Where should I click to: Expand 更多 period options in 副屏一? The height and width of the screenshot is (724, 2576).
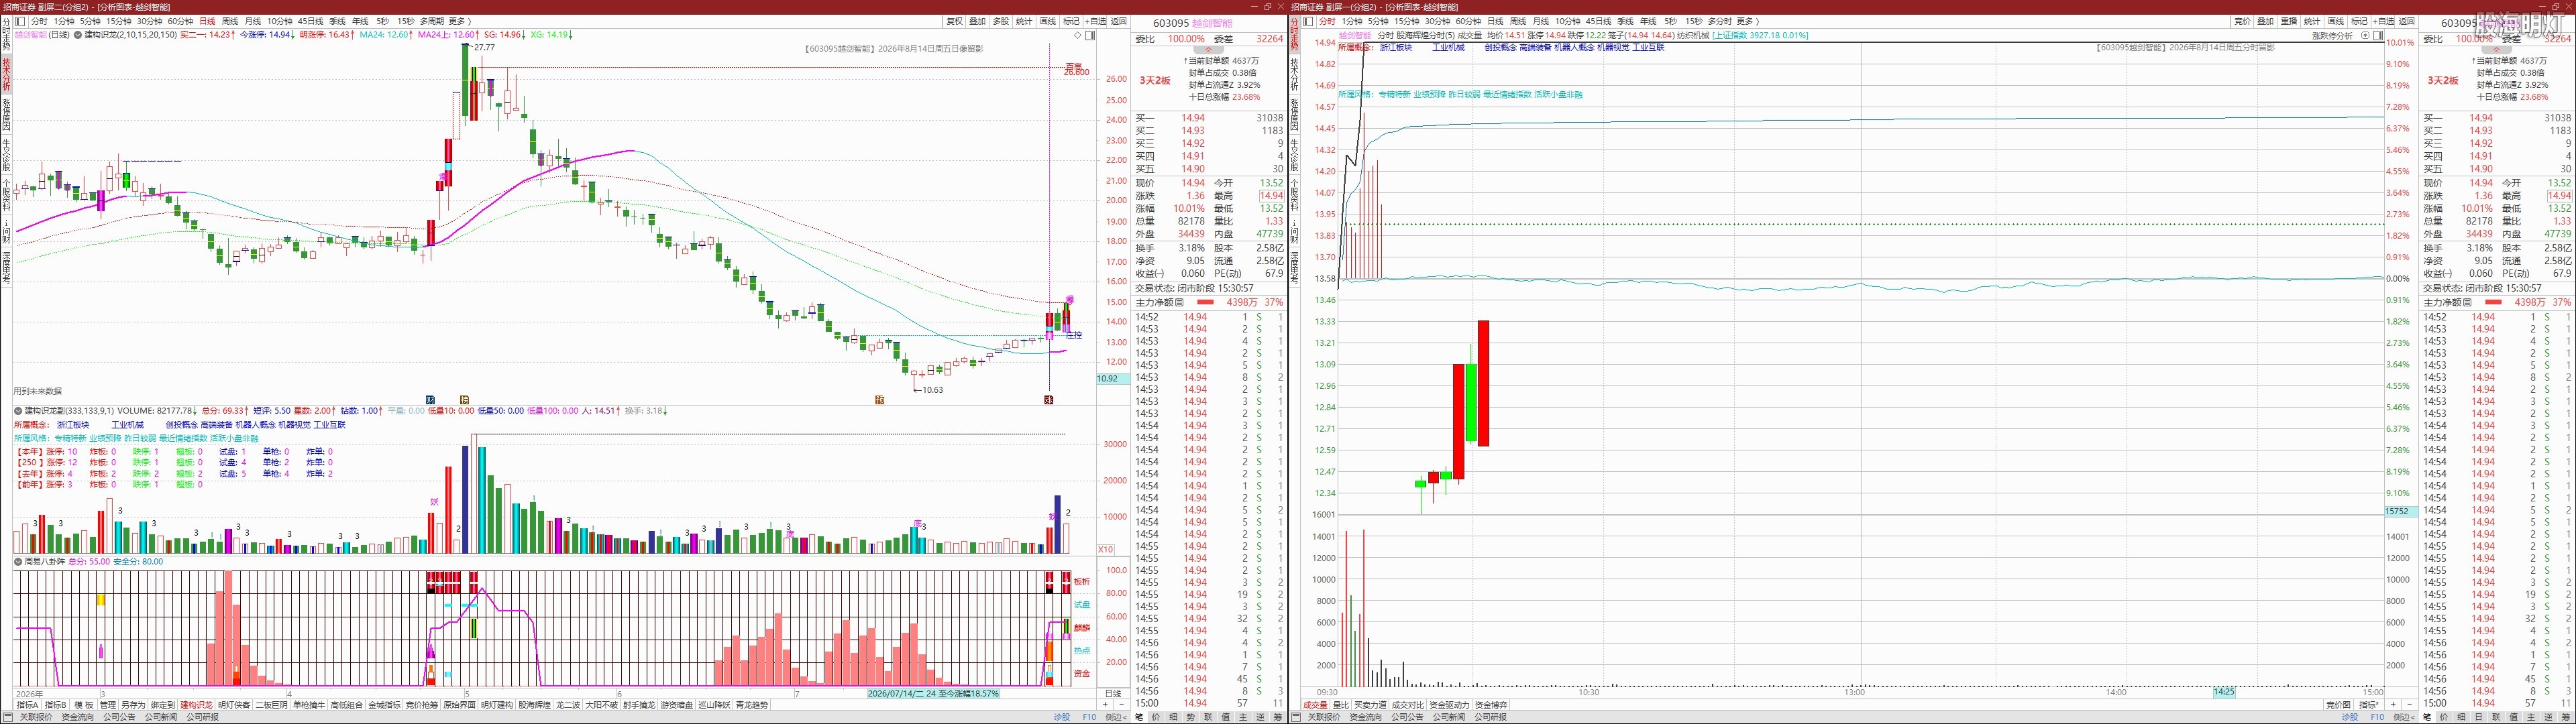[x=1749, y=21]
